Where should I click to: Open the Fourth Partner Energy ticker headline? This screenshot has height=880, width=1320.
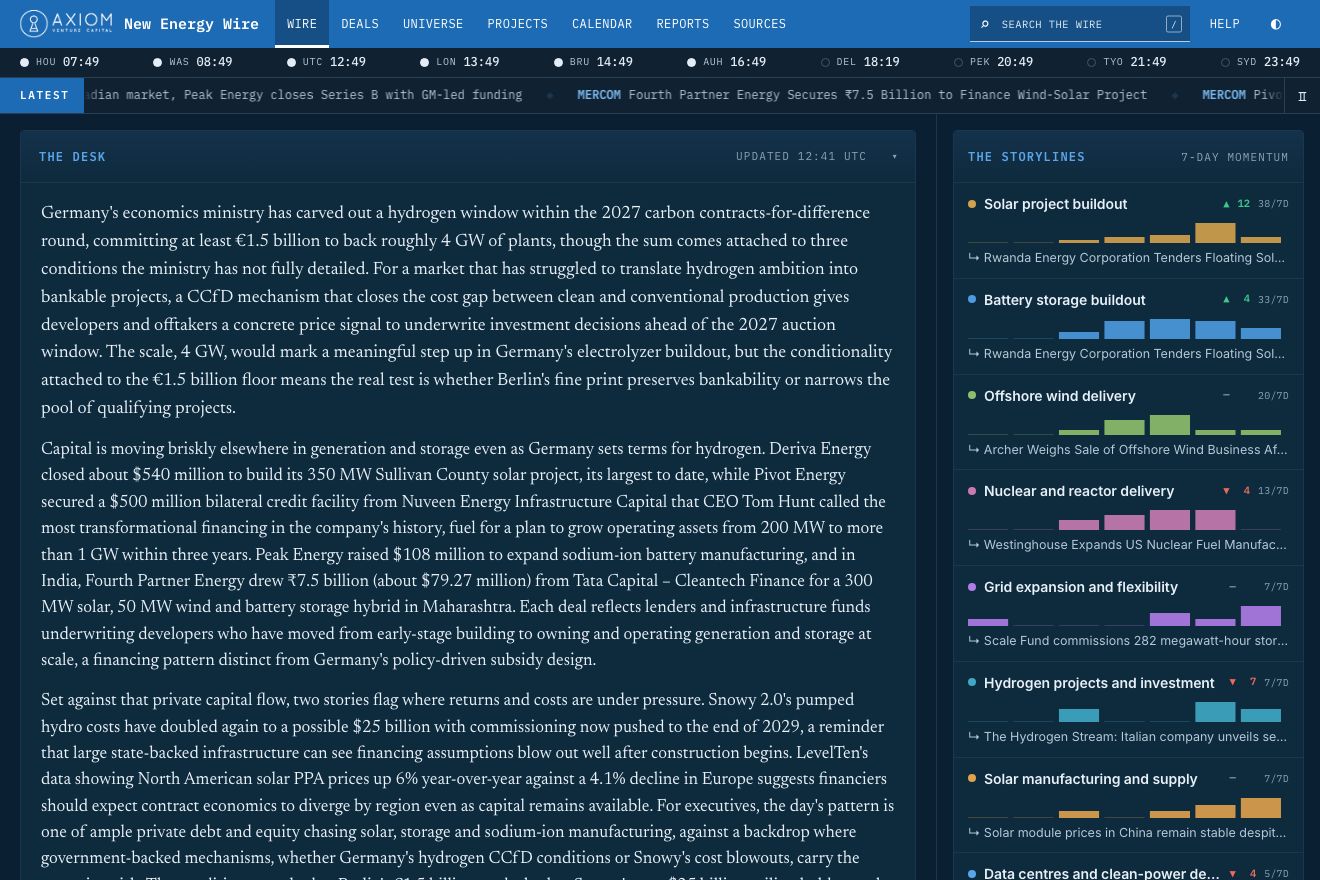pos(862,95)
